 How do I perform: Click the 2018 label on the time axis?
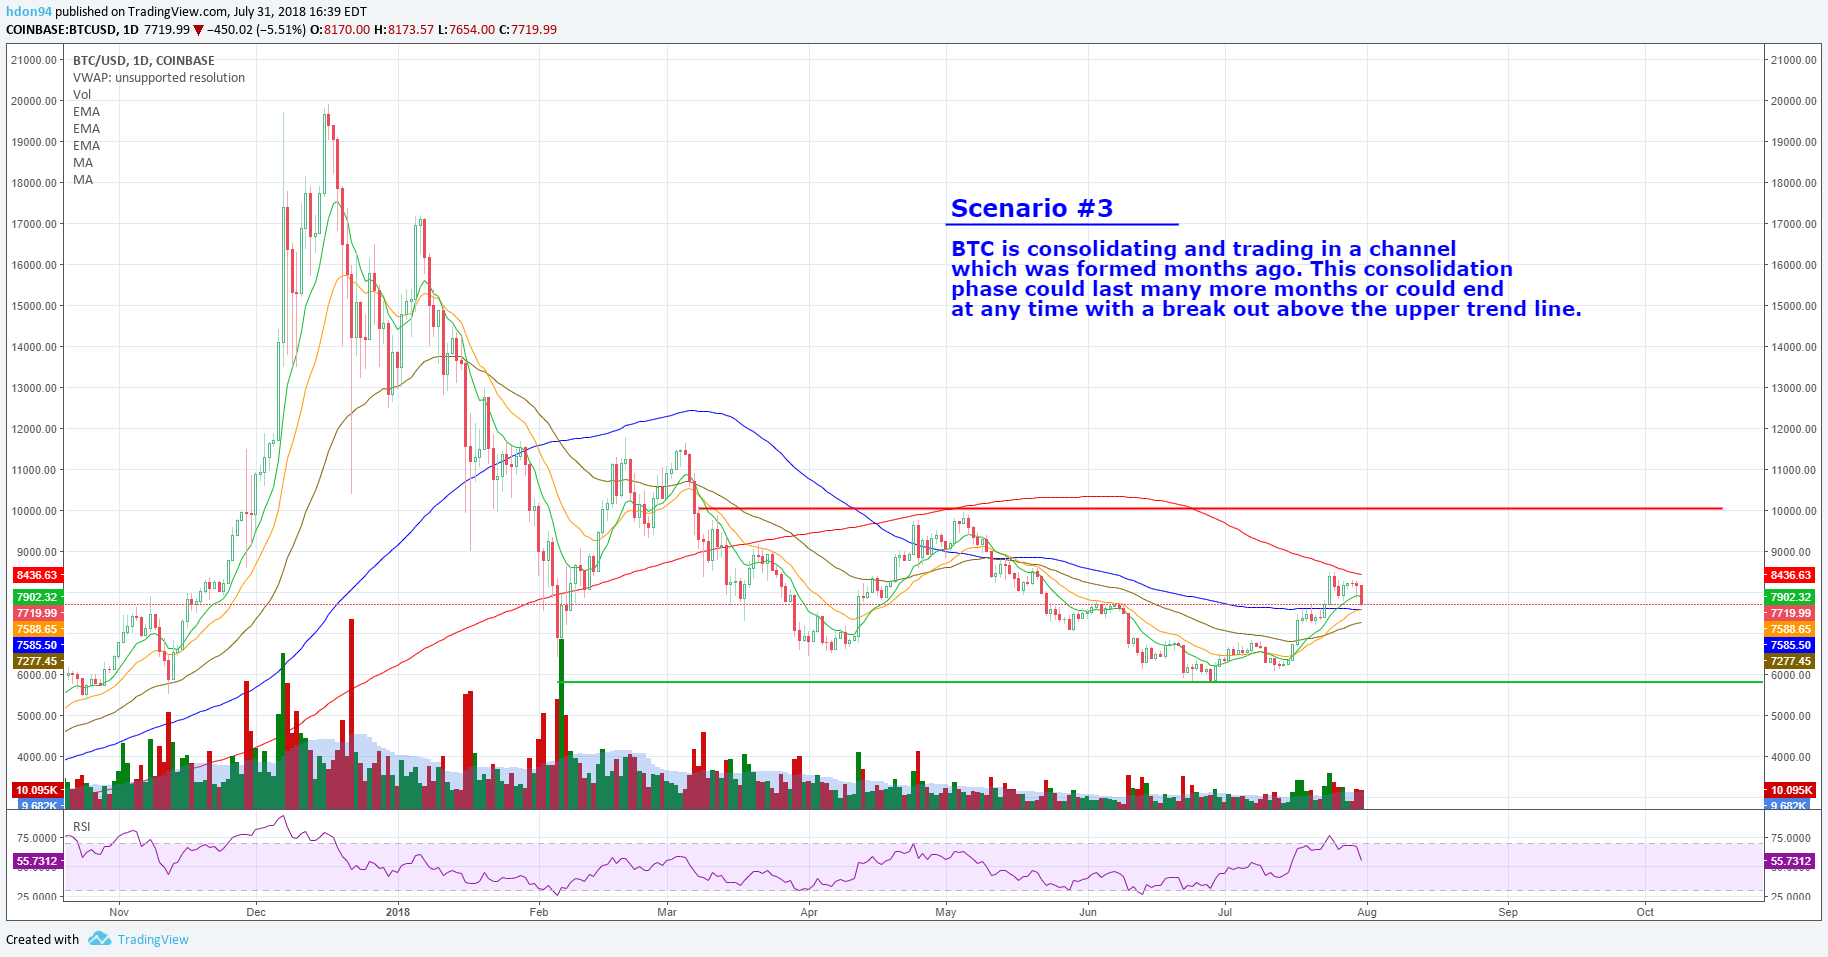click(x=398, y=912)
